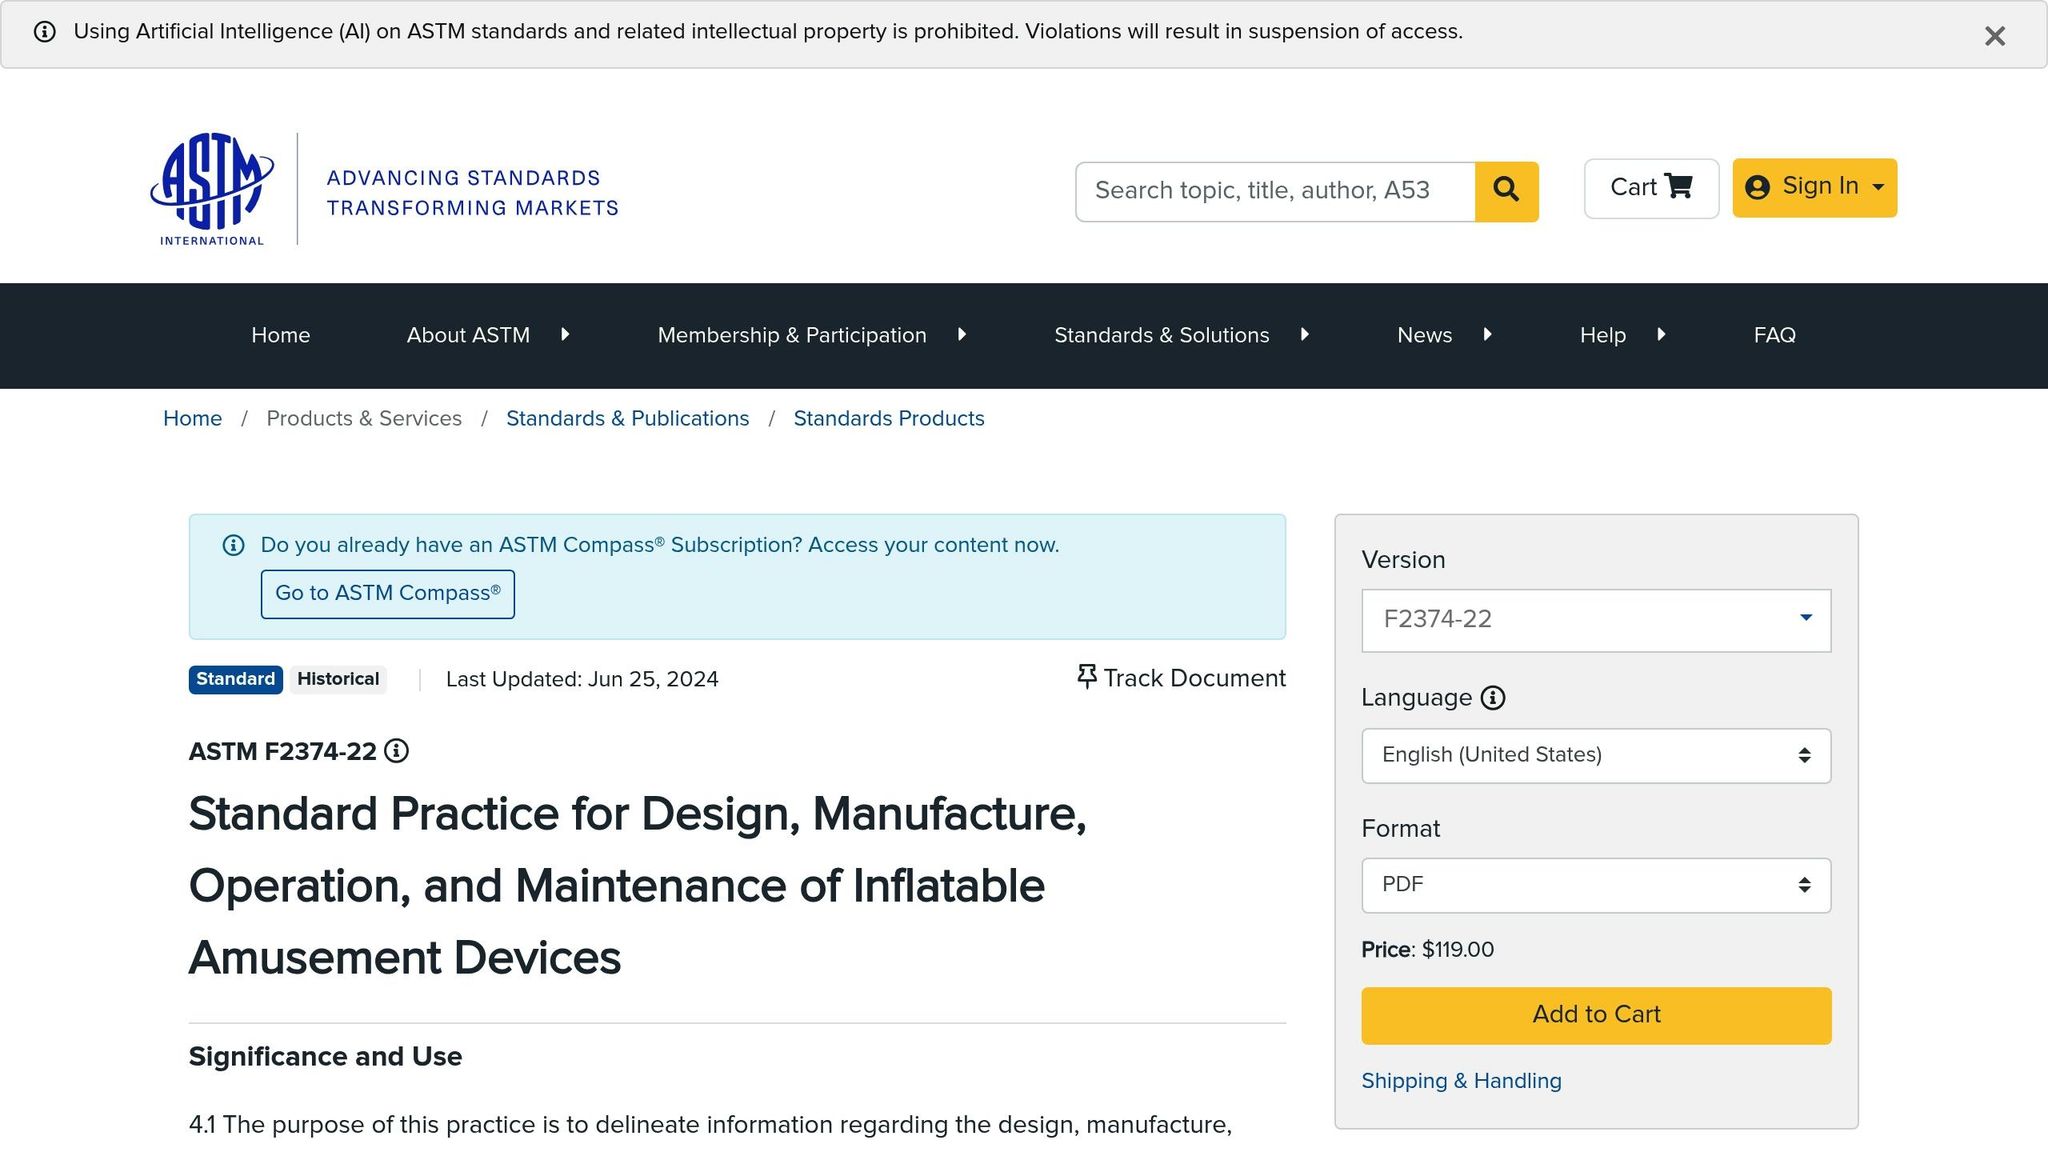Click the info icon in the Compass banner
The image size is (2048, 1152).
[x=232, y=545]
